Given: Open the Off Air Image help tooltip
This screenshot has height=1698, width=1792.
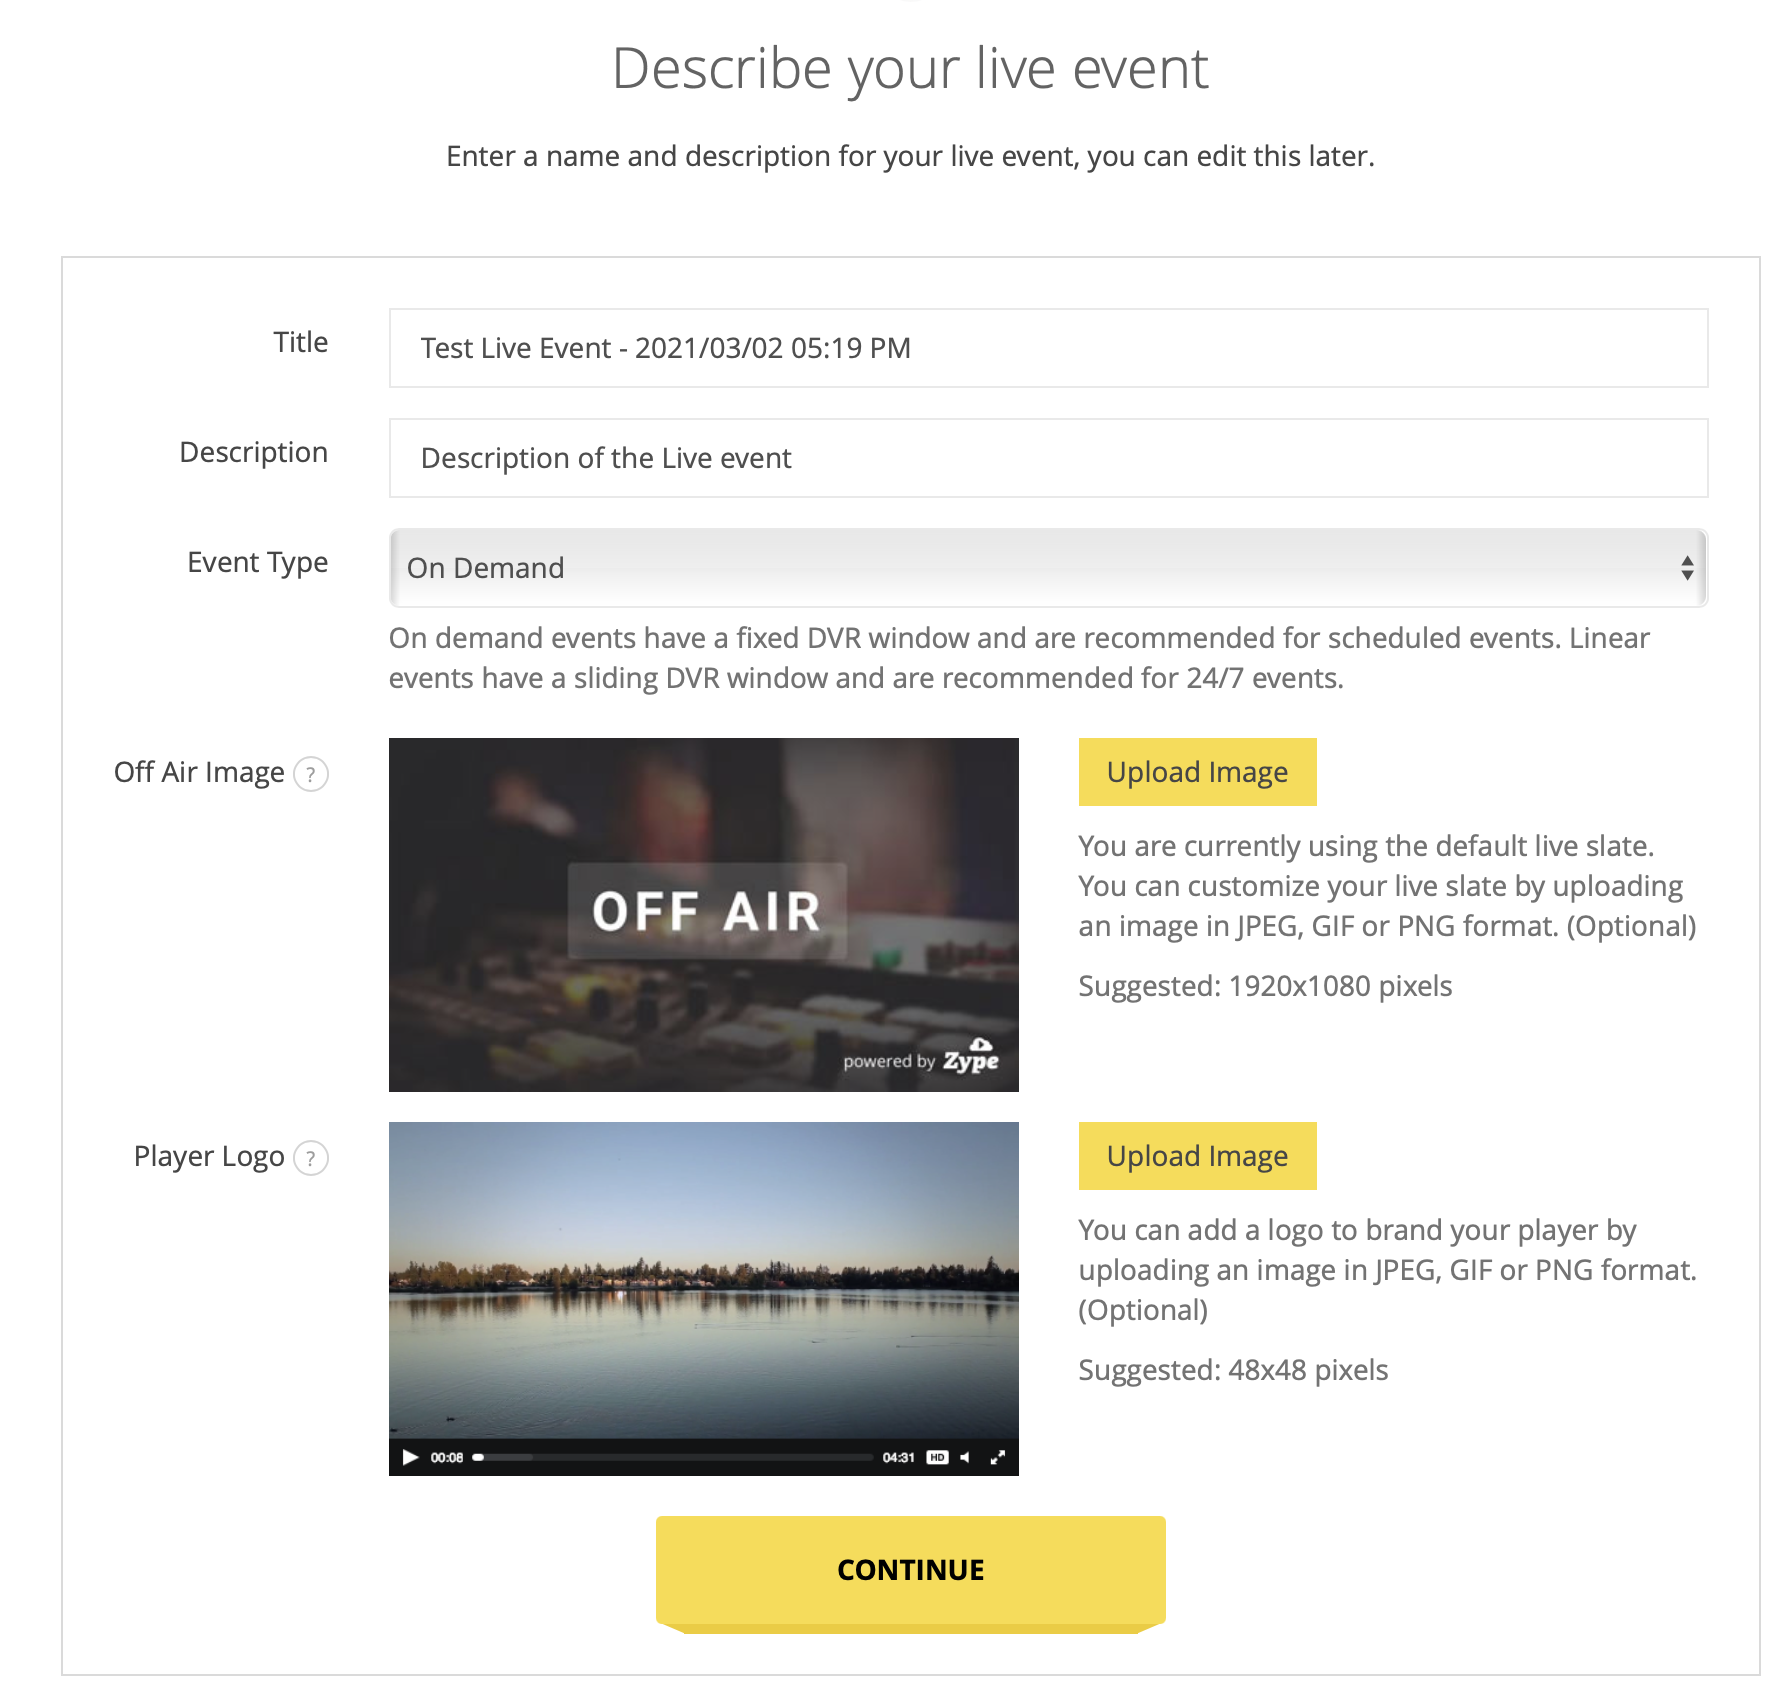Looking at the screenshot, I should pyautogui.click(x=311, y=774).
